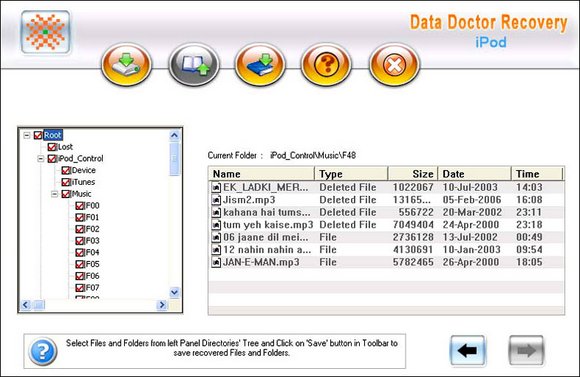
Task: Collapse the iPod_Control tree node
Action: click(41, 159)
